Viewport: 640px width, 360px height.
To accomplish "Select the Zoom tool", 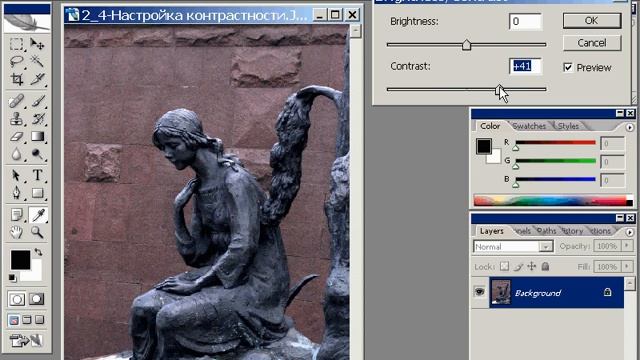I will (37, 232).
